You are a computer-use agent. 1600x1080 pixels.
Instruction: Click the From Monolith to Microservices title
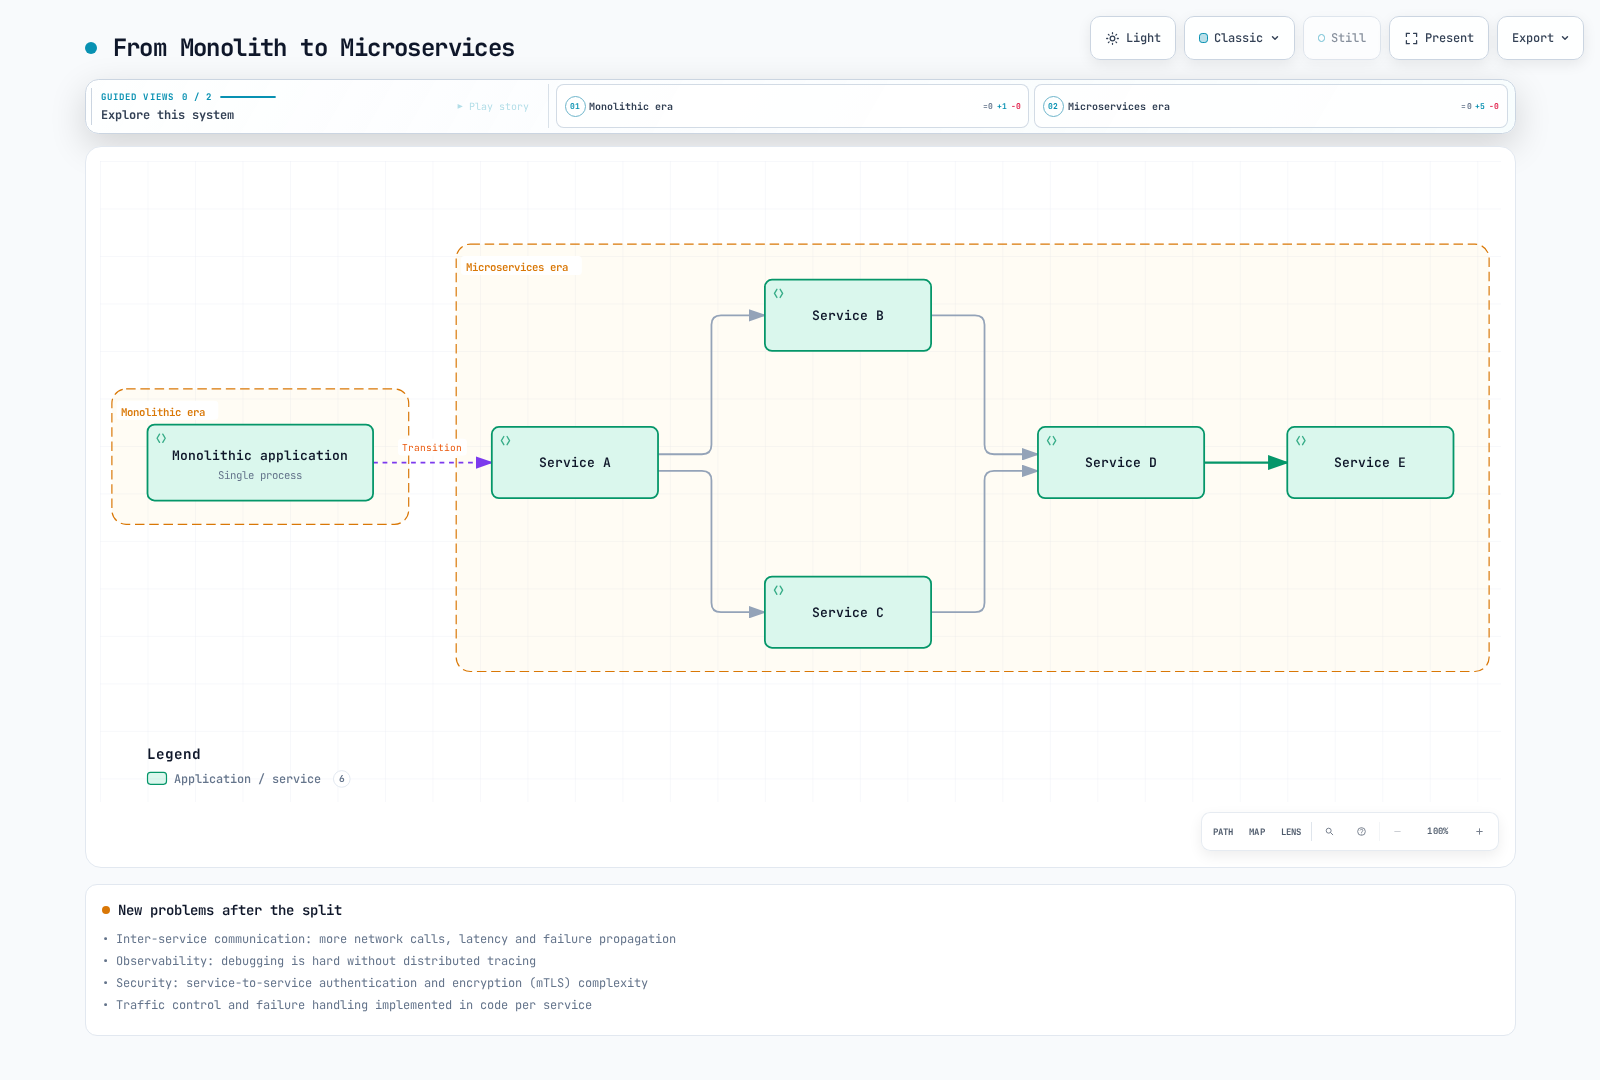[314, 47]
